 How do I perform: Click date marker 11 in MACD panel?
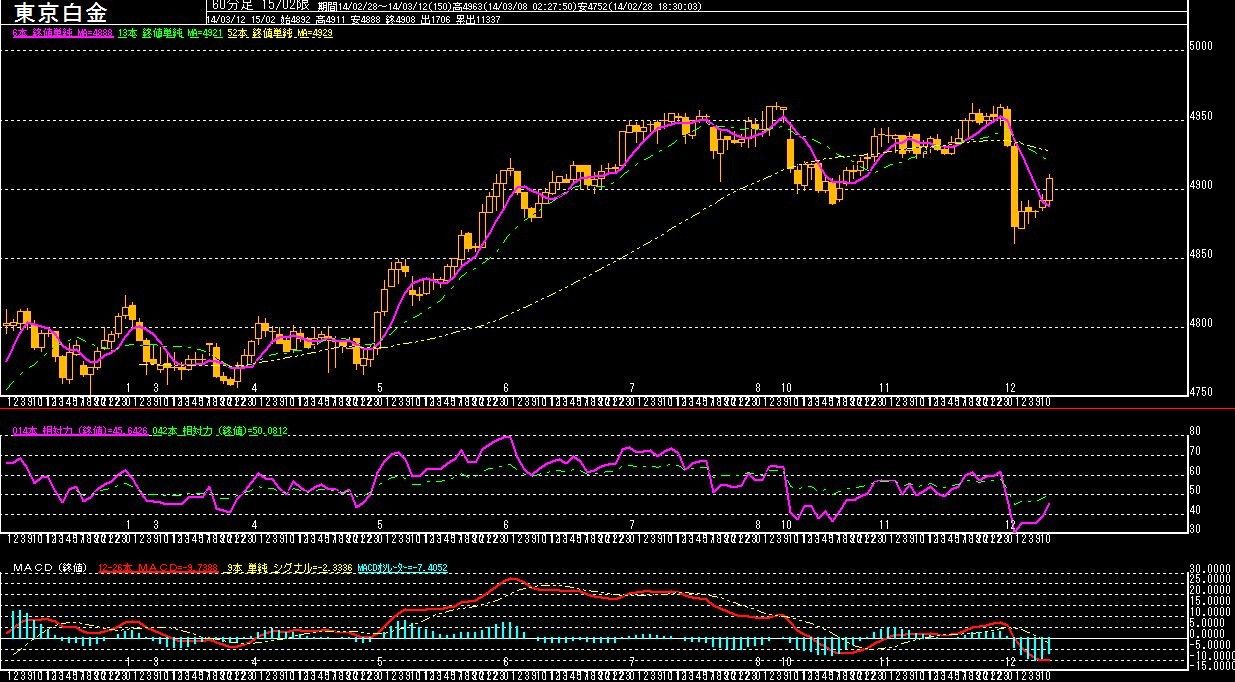[x=885, y=662]
